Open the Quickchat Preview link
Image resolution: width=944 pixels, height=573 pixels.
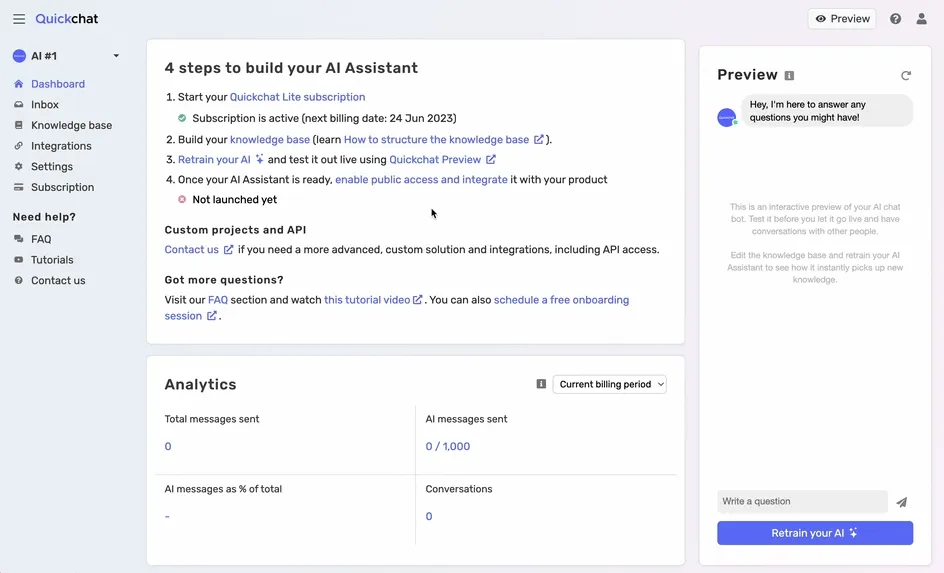click(442, 160)
